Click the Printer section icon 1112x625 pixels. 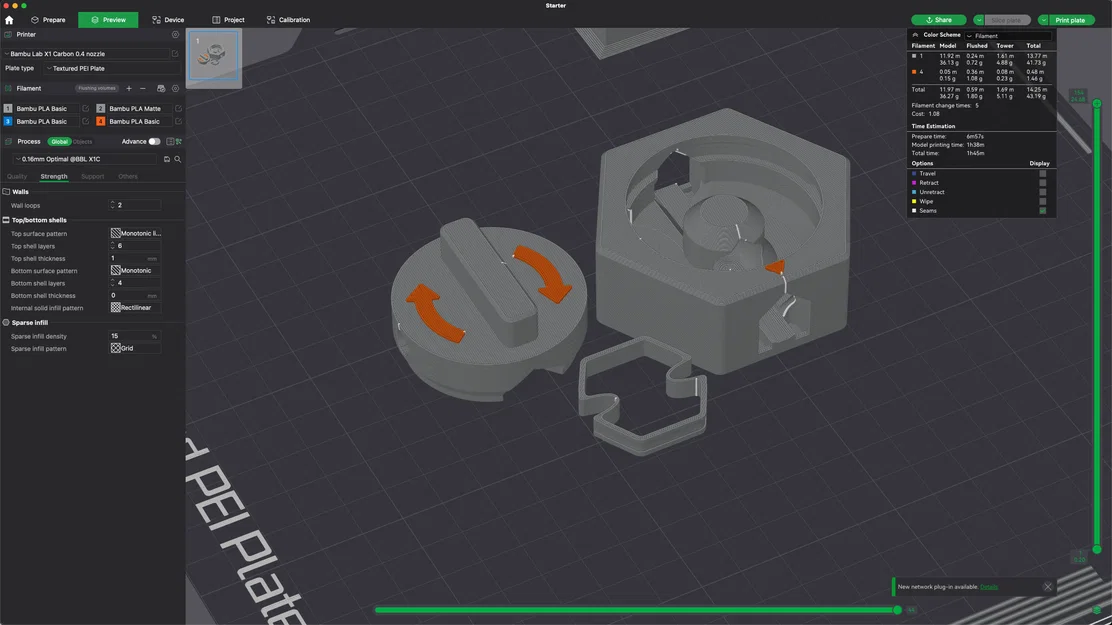point(8,34)
